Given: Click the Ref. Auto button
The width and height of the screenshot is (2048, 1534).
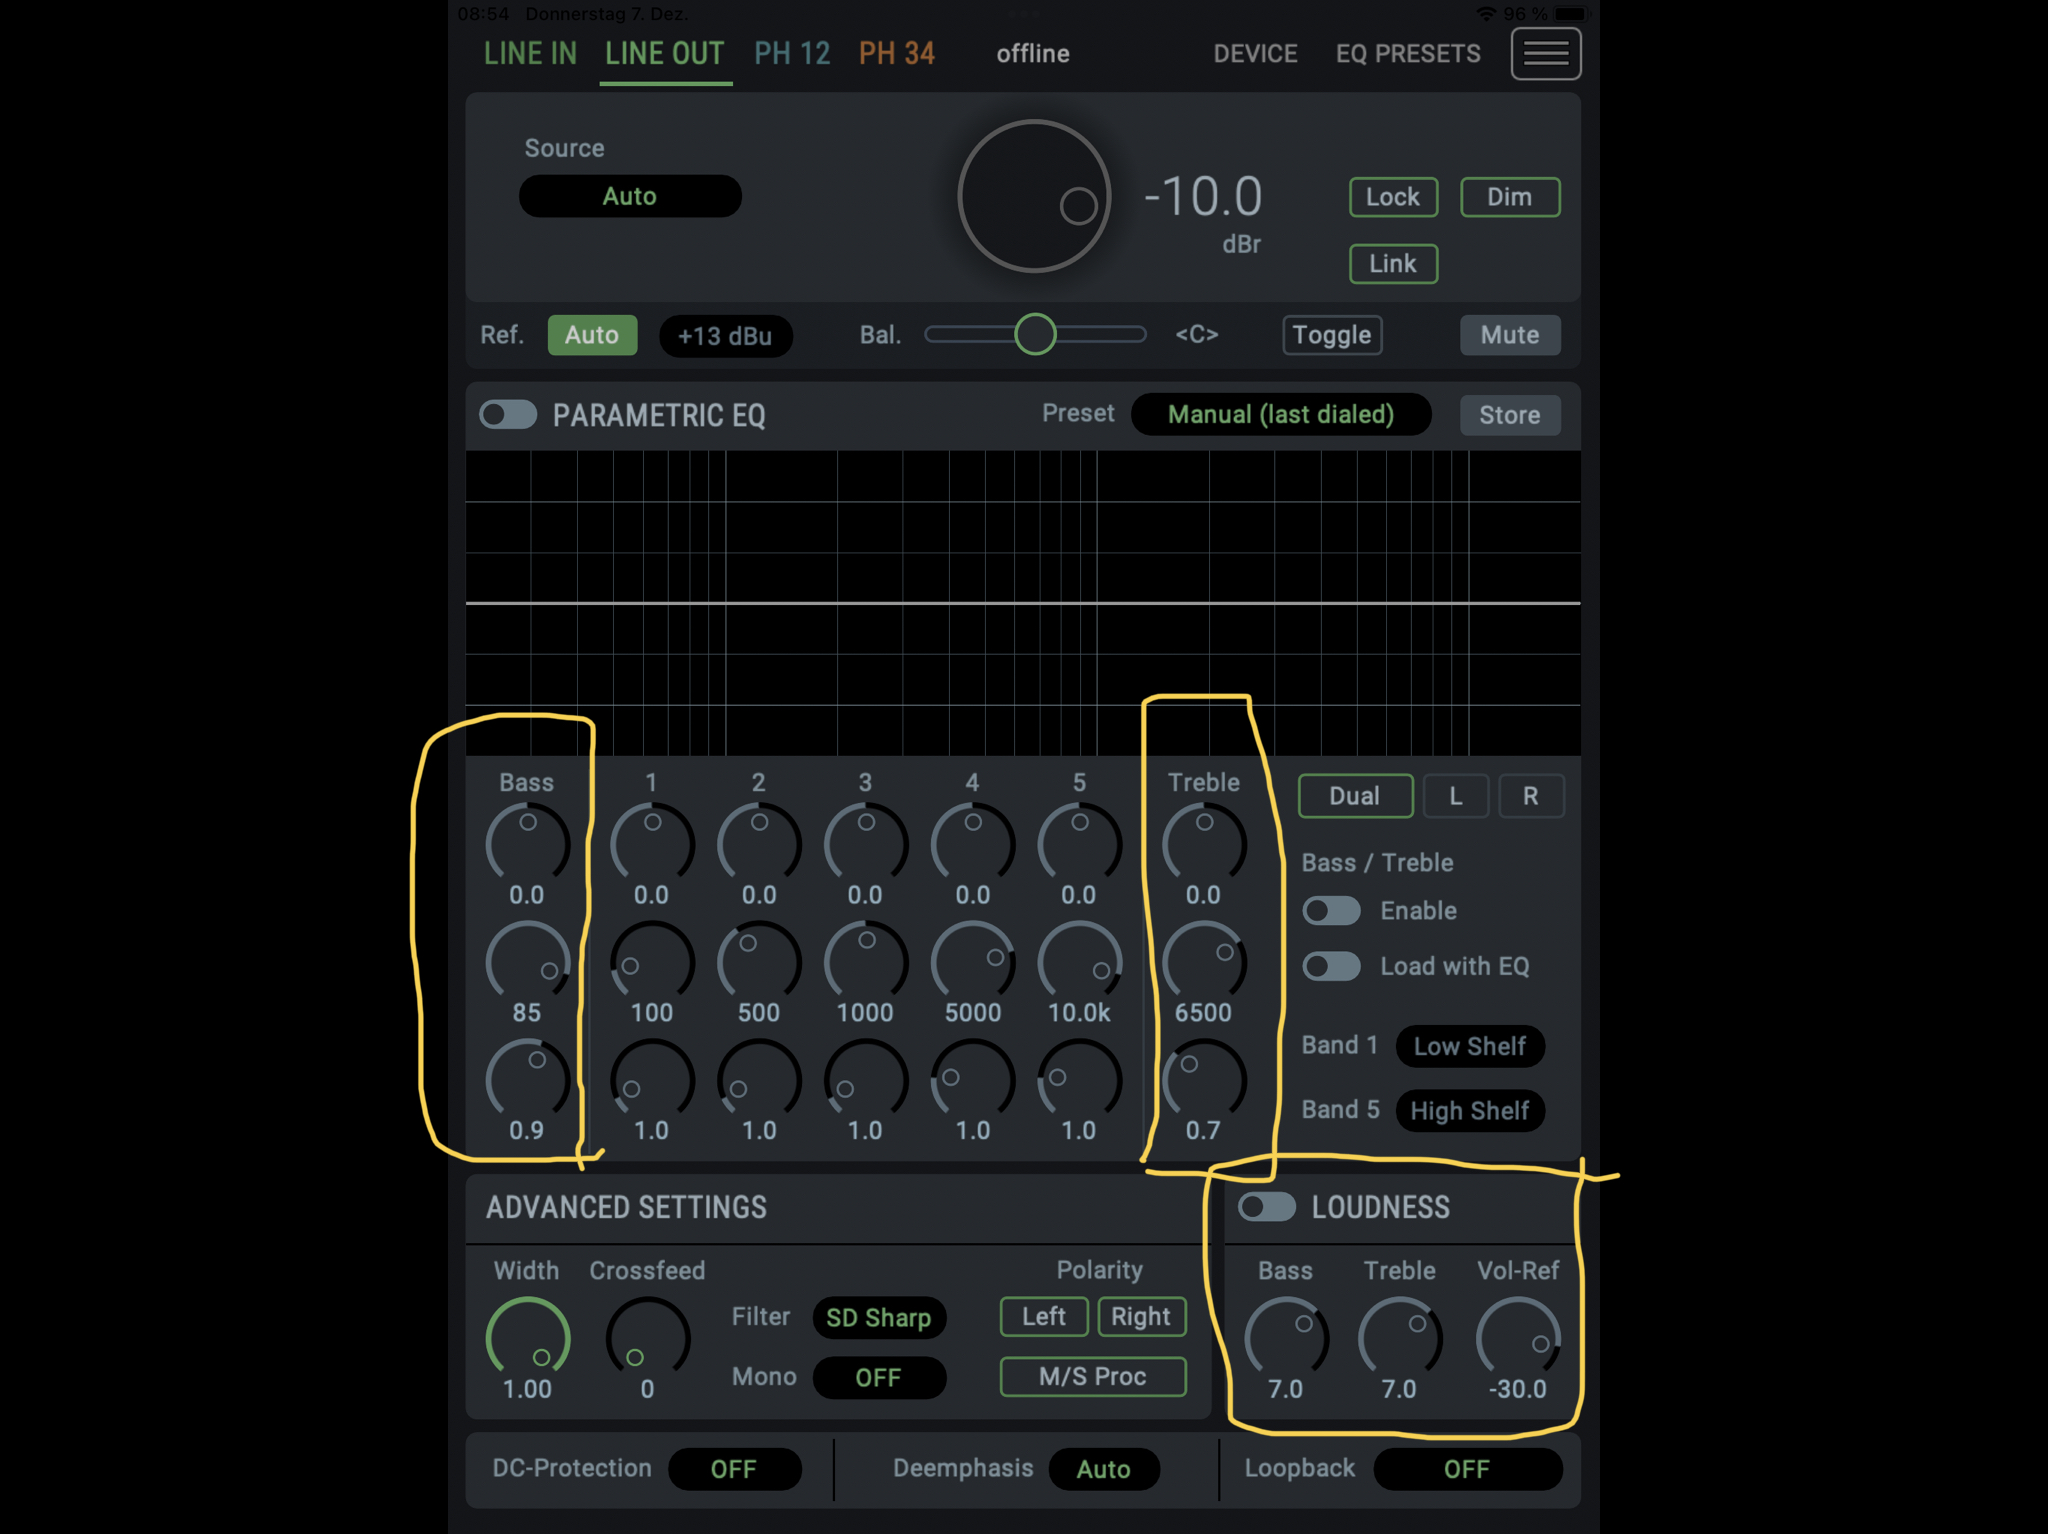Looking at the screenshot, I should click(592, 335).
